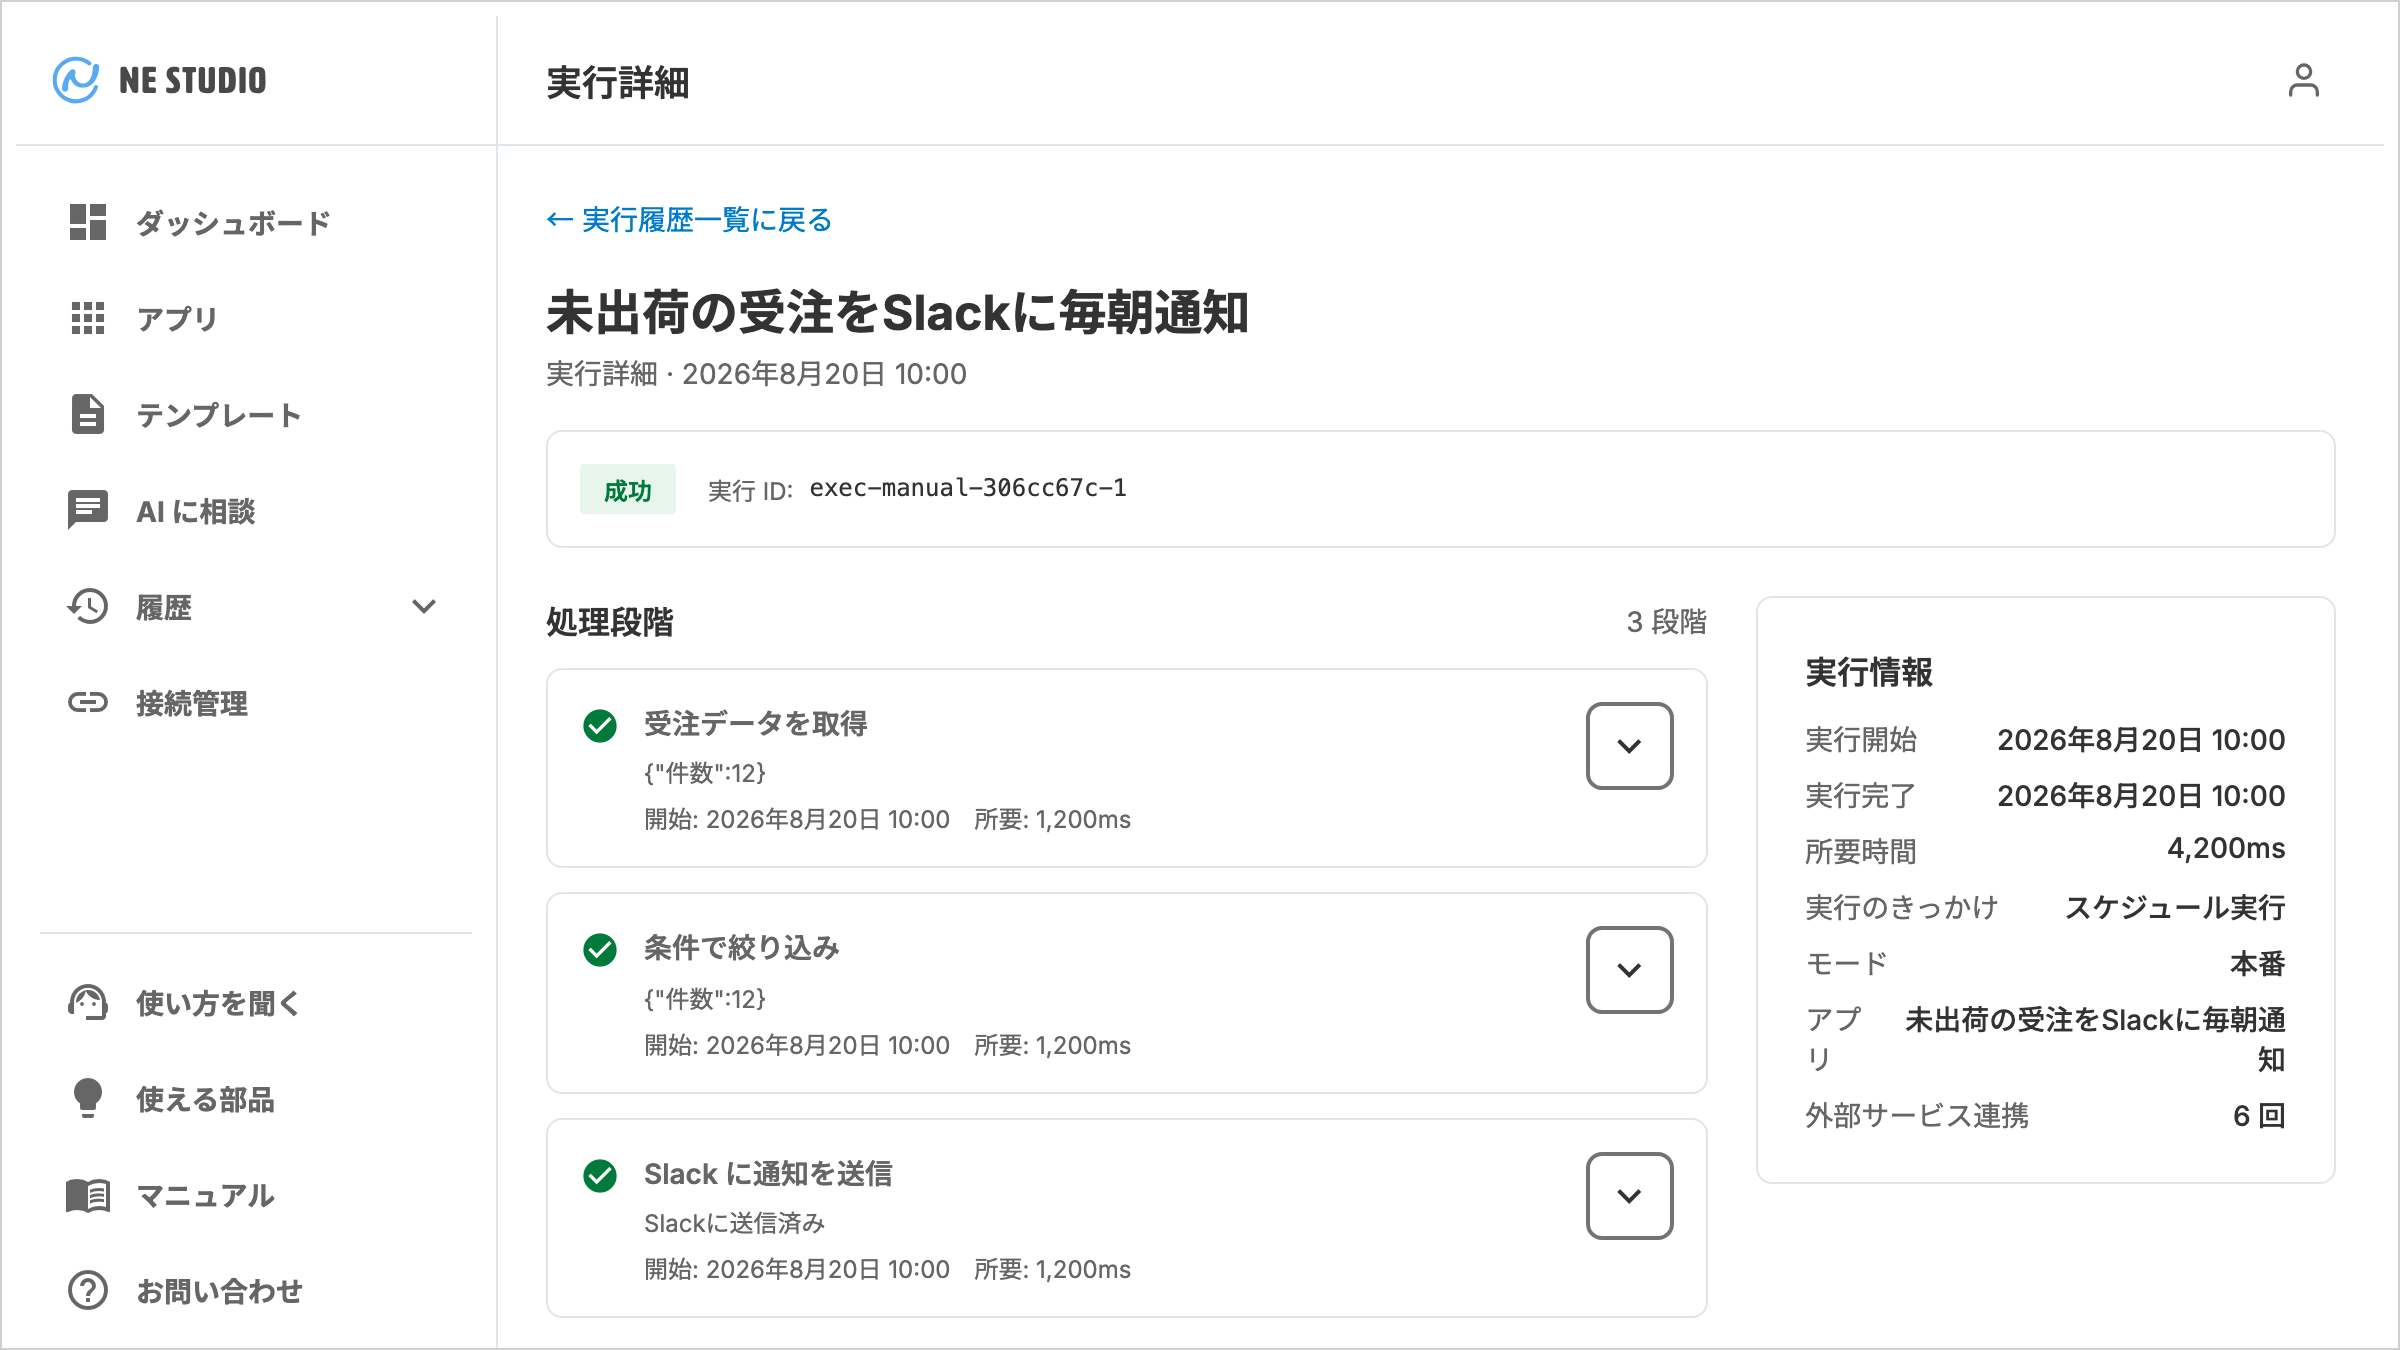Click the お問い合わせ question mark icon
Screen dimensions: 2400x1350
[88, 1290]
